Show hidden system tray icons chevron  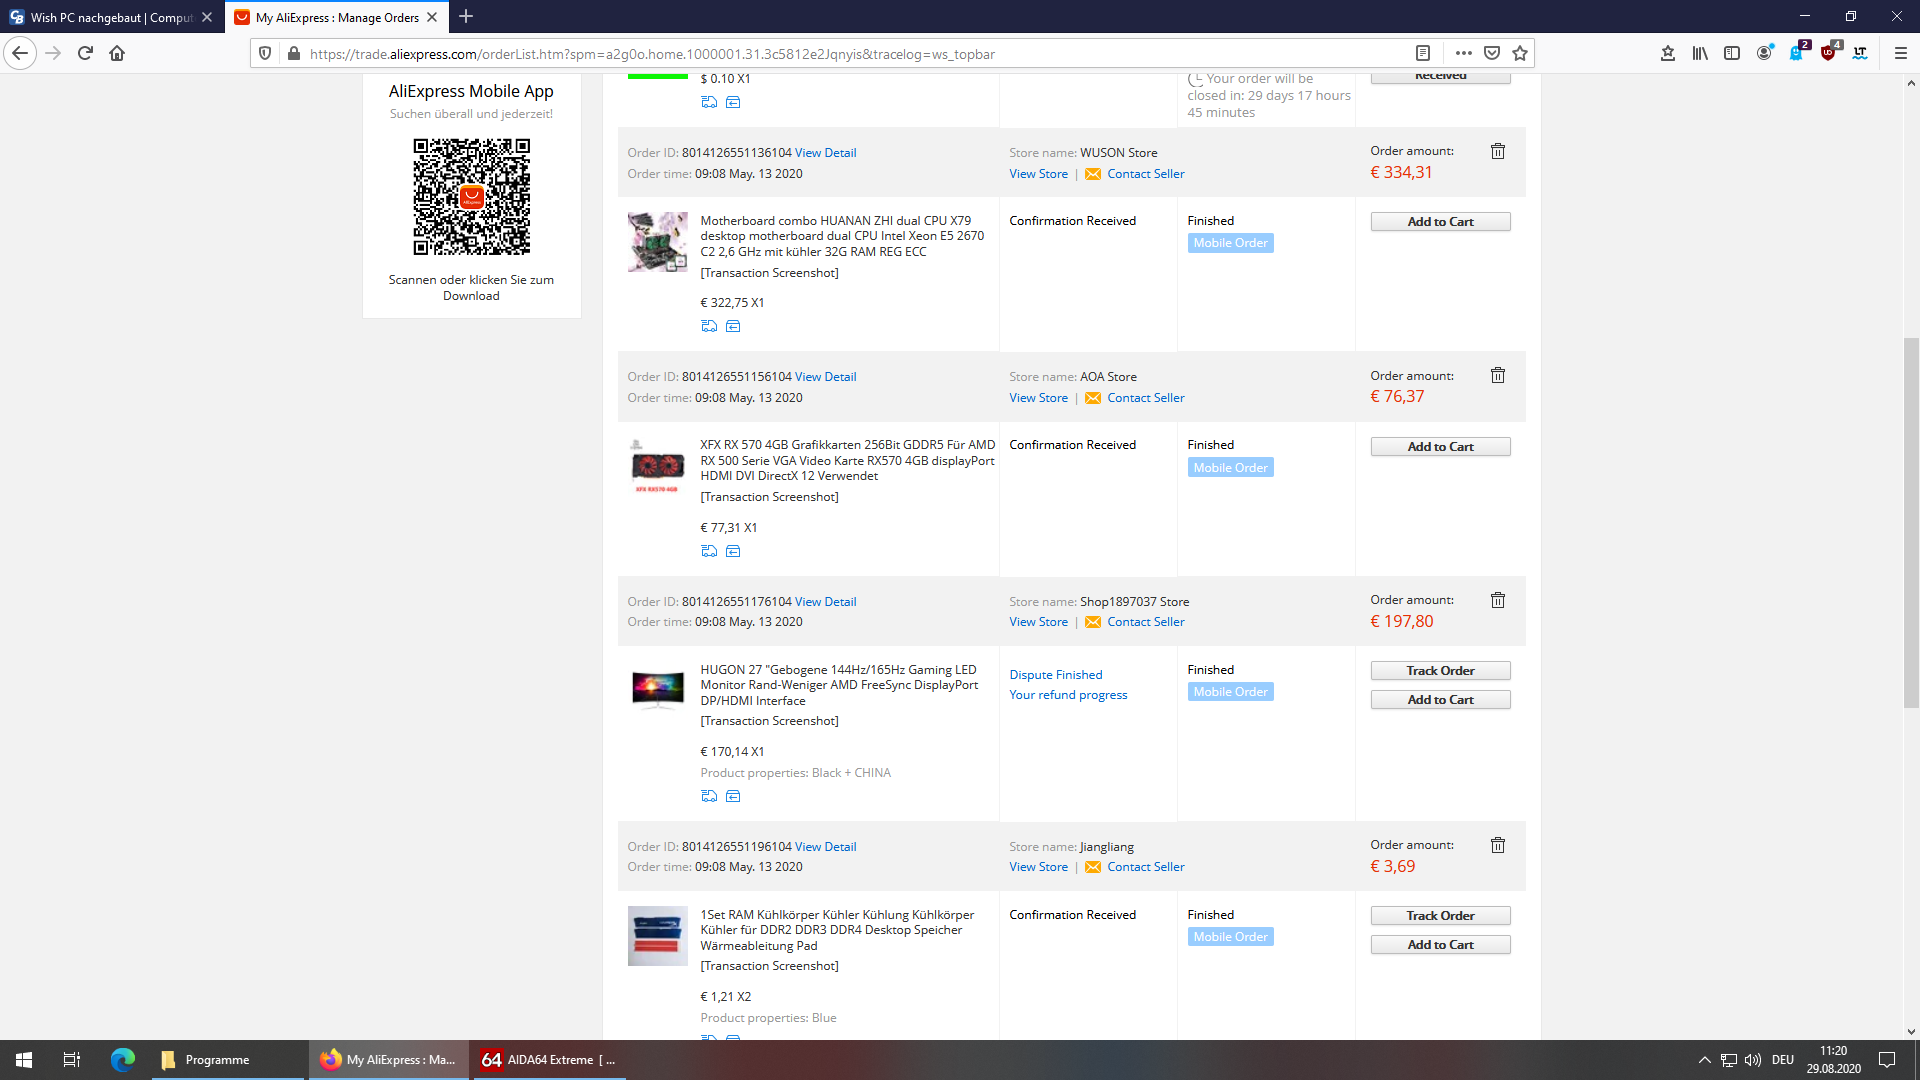1704,1059
